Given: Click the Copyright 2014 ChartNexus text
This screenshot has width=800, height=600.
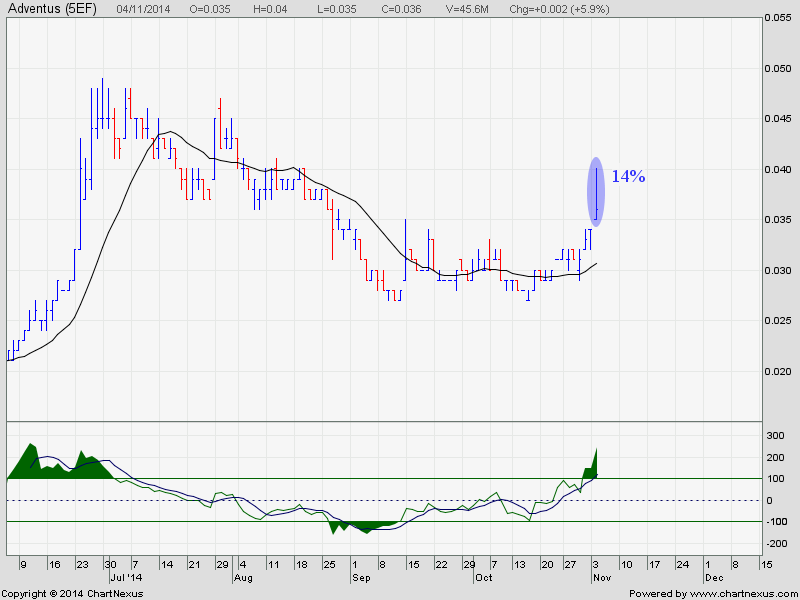Looking at the screenshot, I should [x=72, y=593].
